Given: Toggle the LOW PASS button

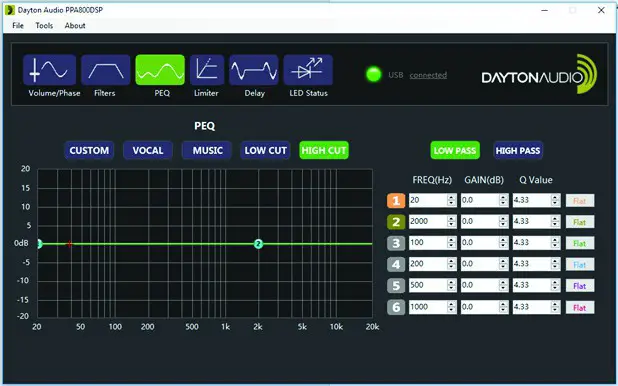Looking at the screenshot, I should (x=455, y=150).
